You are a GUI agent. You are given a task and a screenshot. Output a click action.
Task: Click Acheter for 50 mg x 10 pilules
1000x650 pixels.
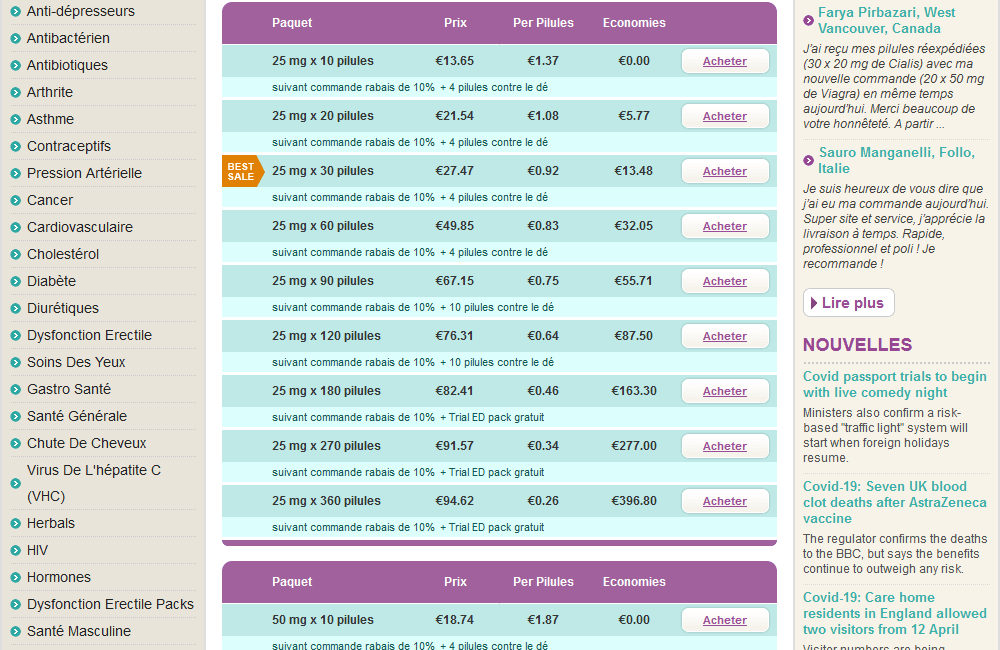[725, 620]
